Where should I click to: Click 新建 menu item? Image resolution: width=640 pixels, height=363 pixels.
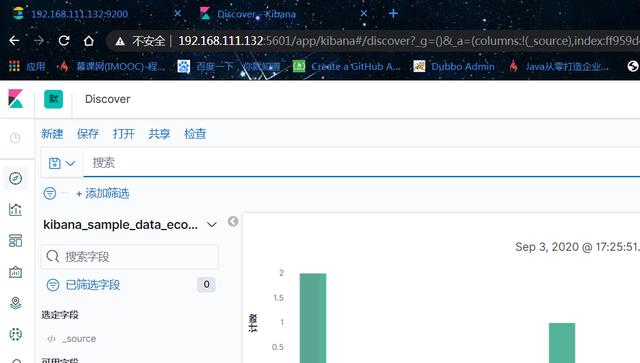click(x=52, y=134)
